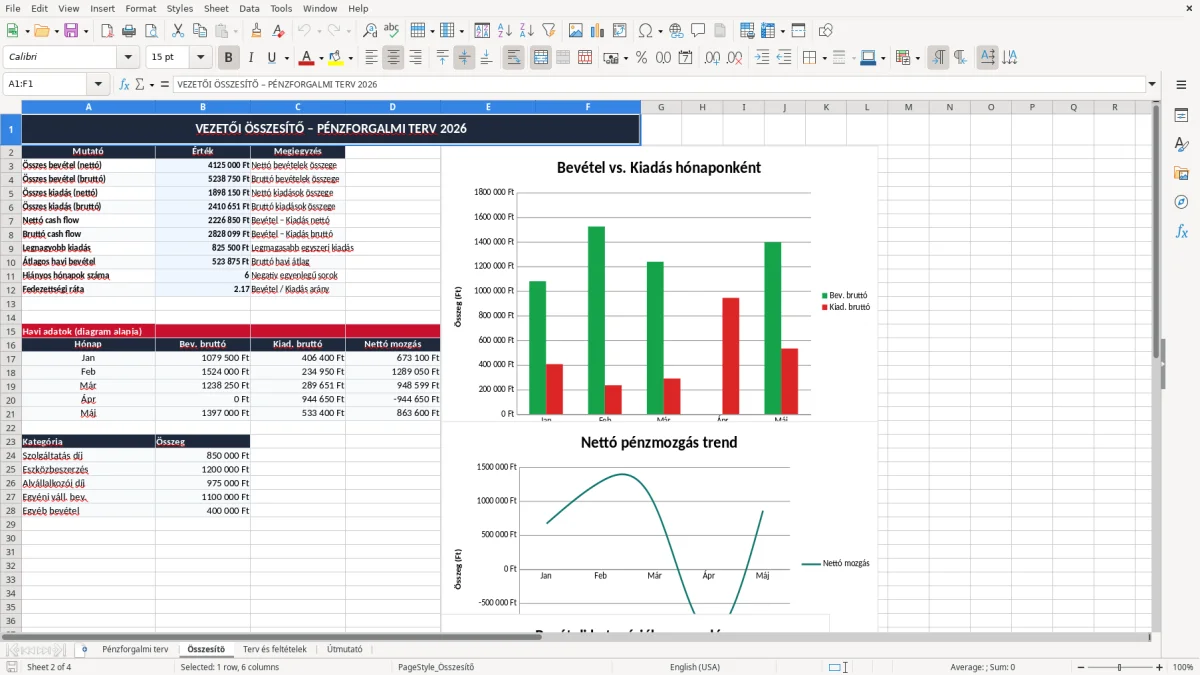1200x675 pixels.
Task: Open the sidebar Navigator compass icon
Action: 1181,202
